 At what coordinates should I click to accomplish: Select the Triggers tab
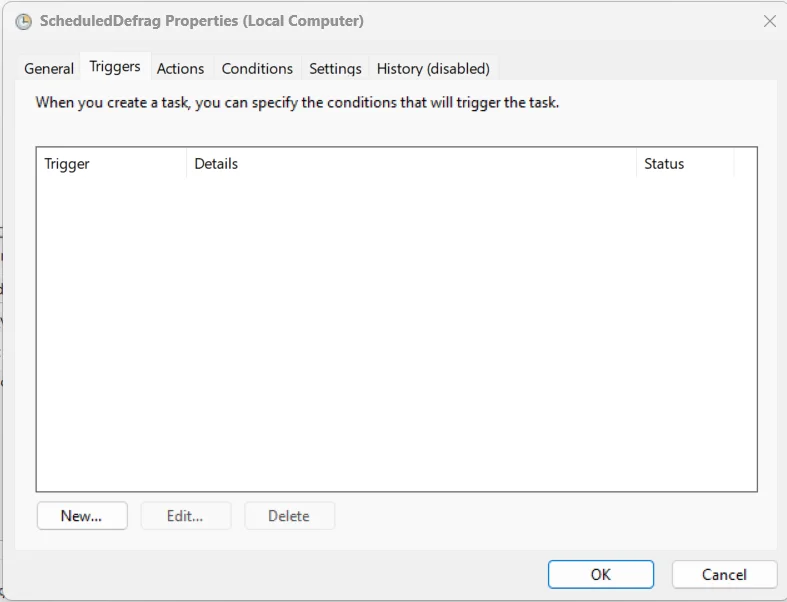pyautogui.click(x=115, y=66)
